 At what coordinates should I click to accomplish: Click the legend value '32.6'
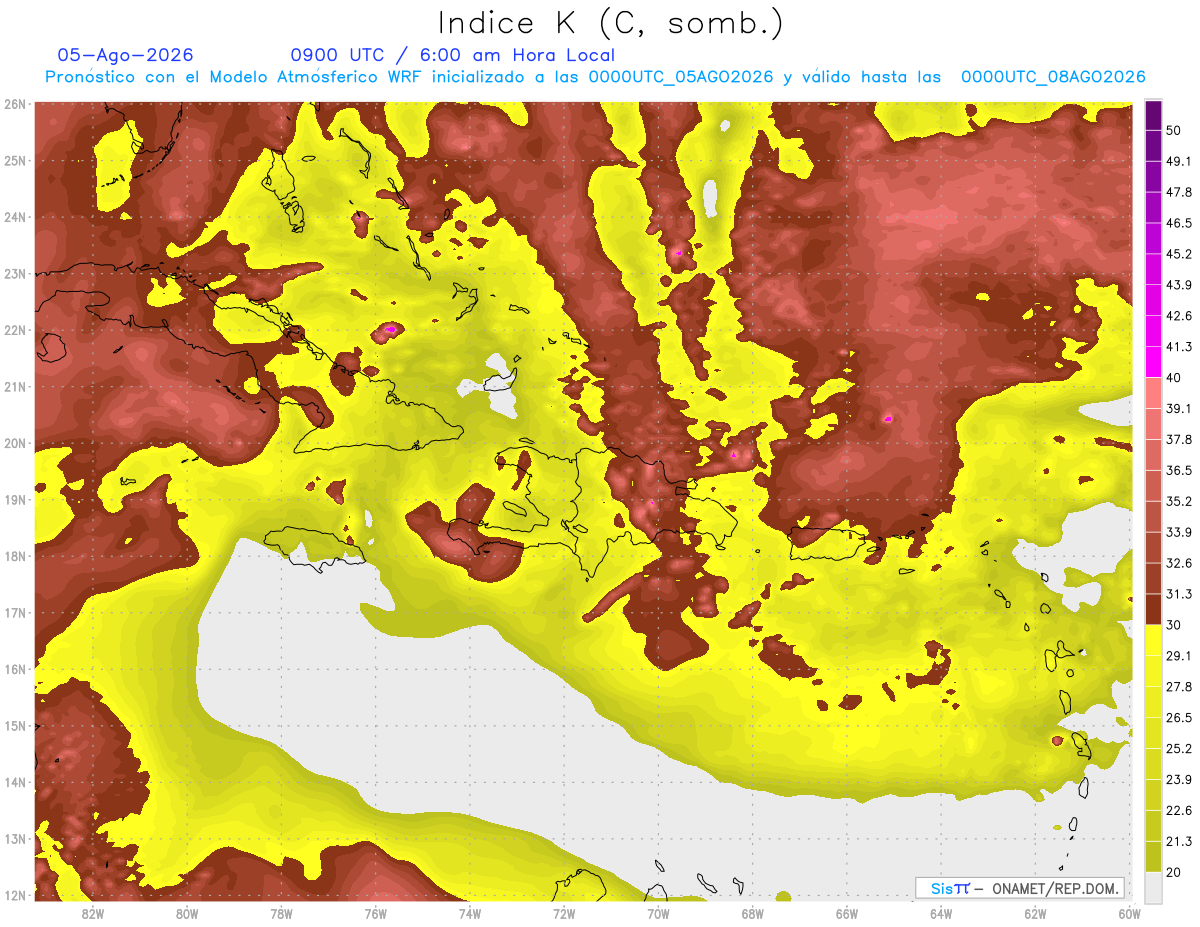1178,563
